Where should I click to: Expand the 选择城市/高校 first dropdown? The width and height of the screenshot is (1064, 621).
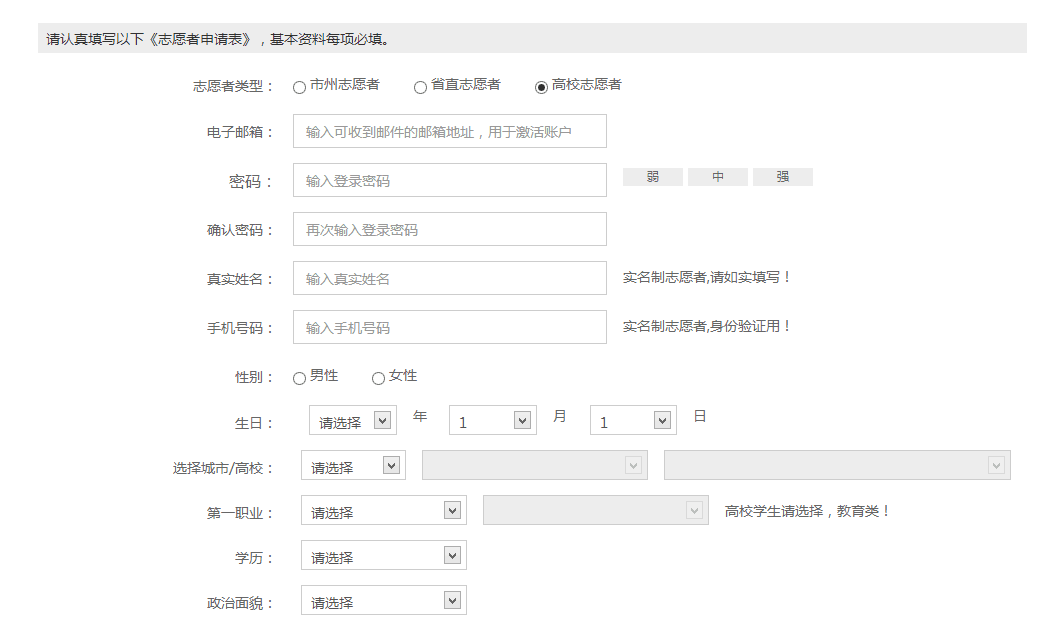click(x=352, y=466)
